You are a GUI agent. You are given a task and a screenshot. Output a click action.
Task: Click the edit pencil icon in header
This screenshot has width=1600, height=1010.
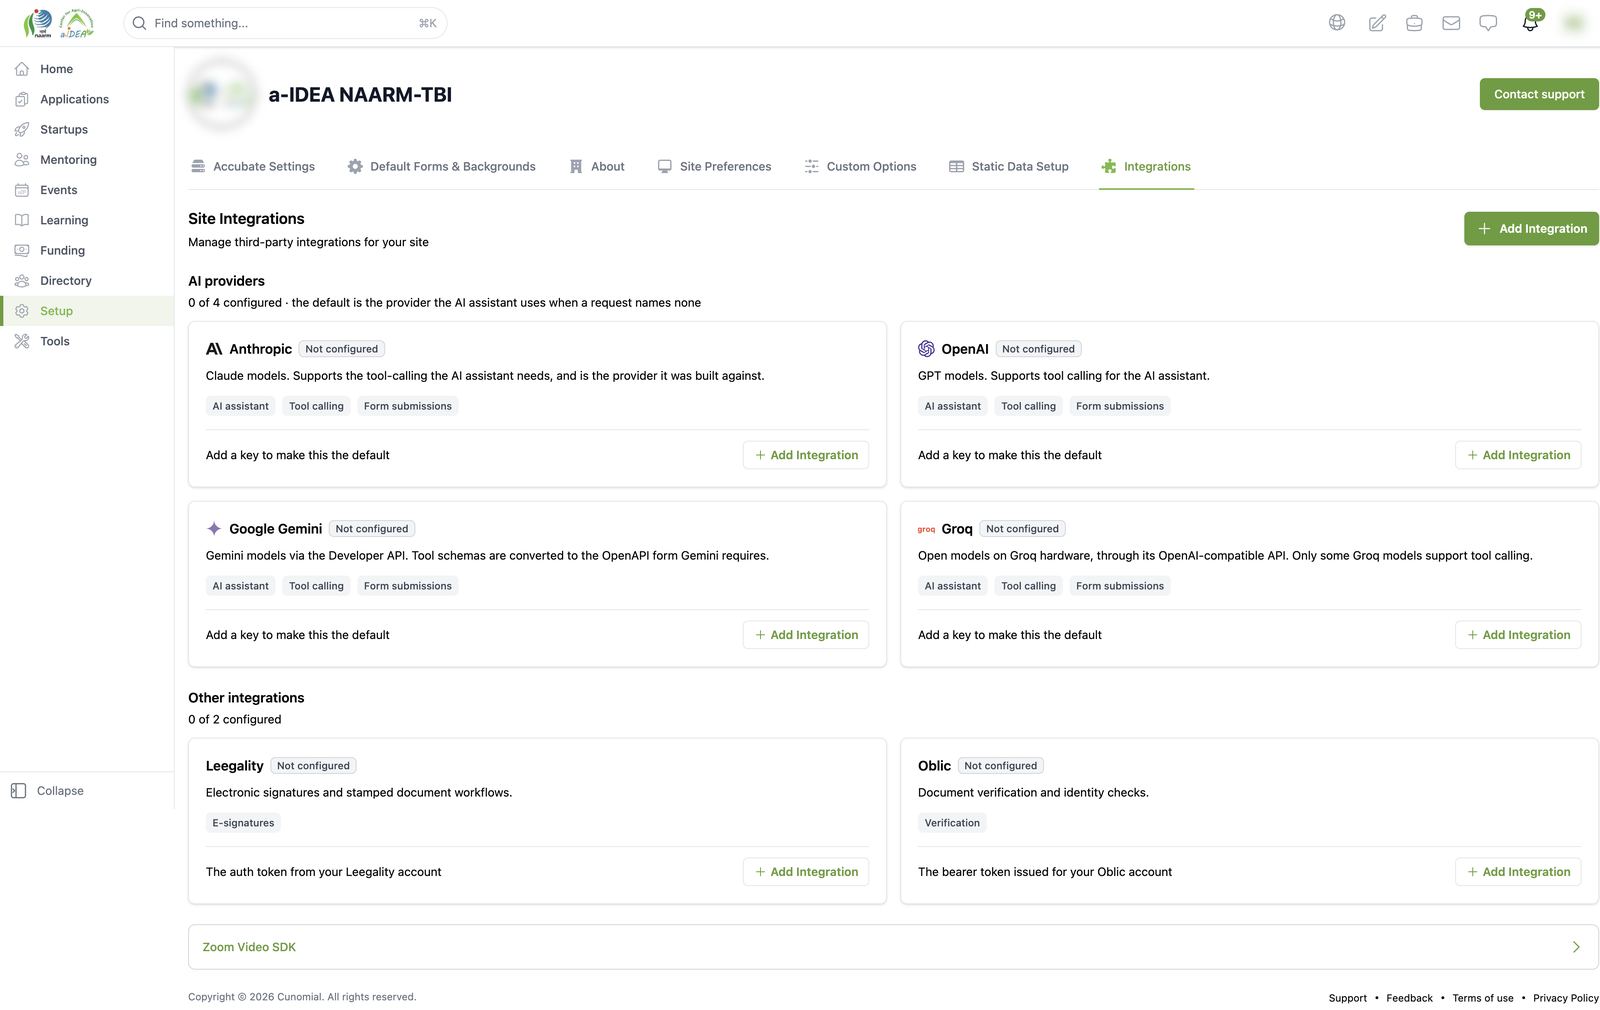(x=1377, y=23)
